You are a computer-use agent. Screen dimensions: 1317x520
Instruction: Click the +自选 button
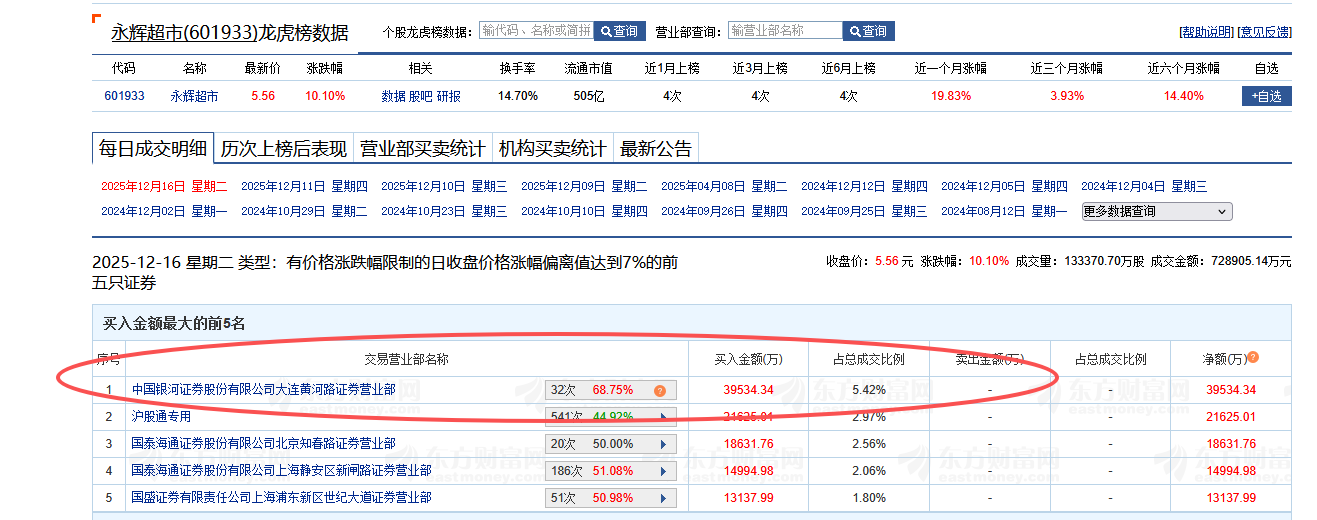pyautogui.click(x=1266, y=96)
